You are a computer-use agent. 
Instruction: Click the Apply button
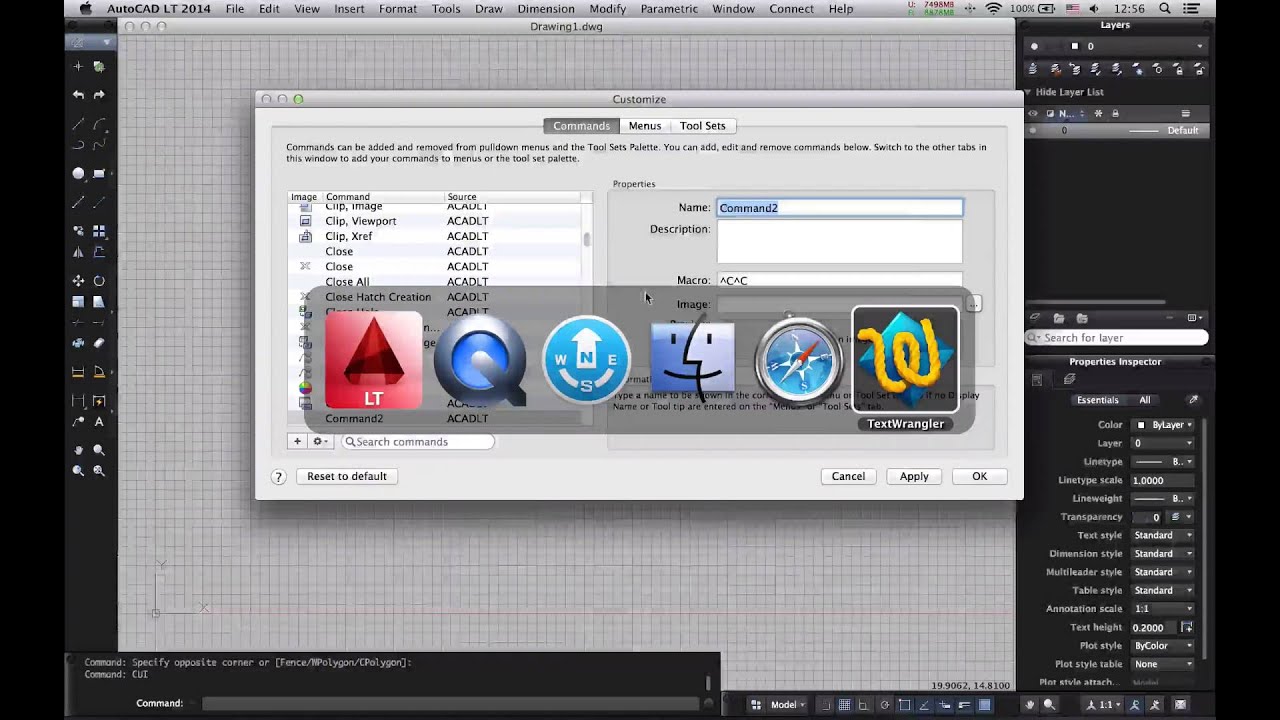pyautogui.click(x=914, y=476)
